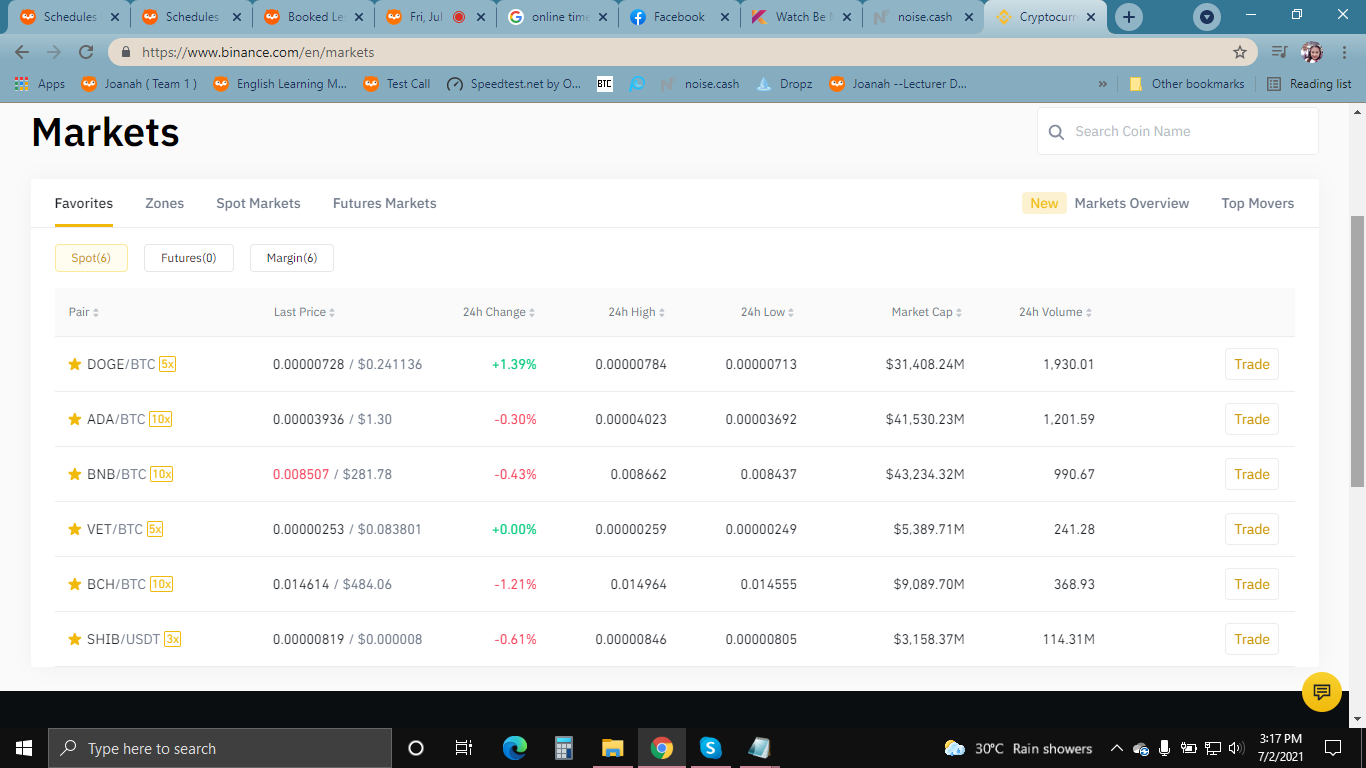Sort by 24h Volume column

[x=1056, y=312]
